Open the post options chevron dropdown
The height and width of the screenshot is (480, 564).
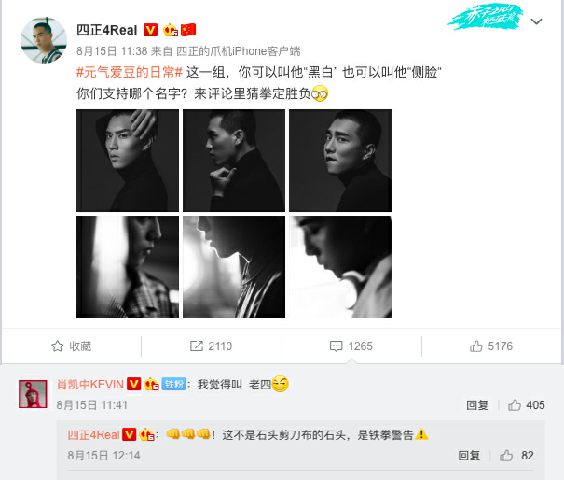tap(536, 22)
